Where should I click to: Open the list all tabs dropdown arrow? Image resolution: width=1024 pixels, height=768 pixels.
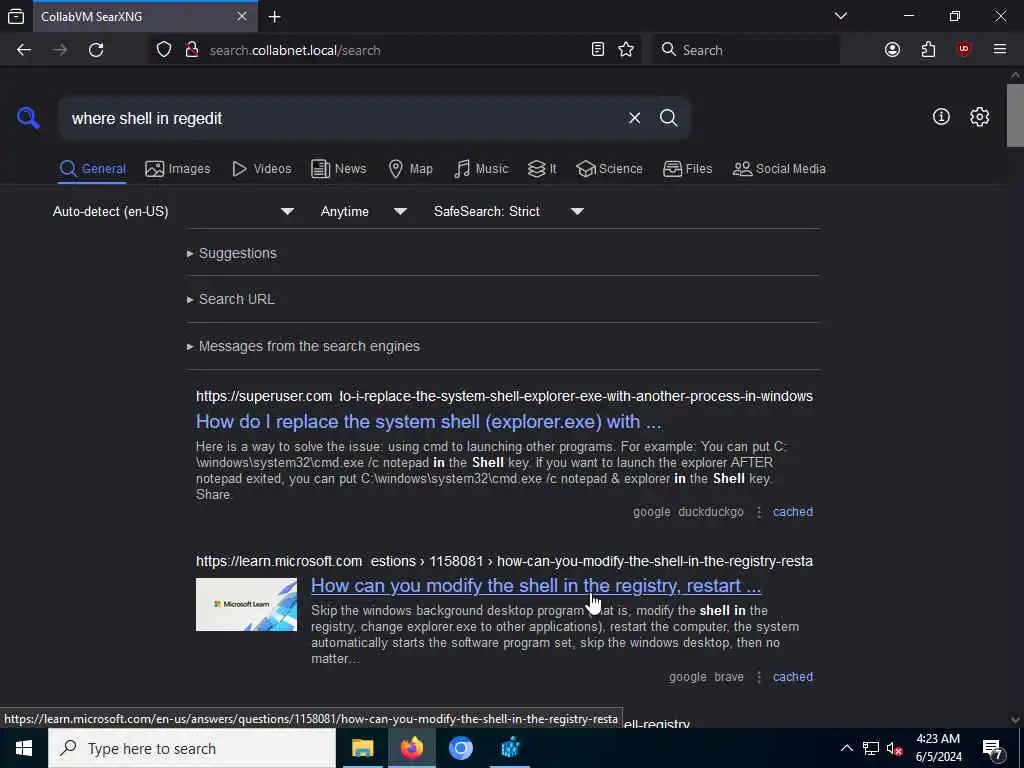click(841, 16)
